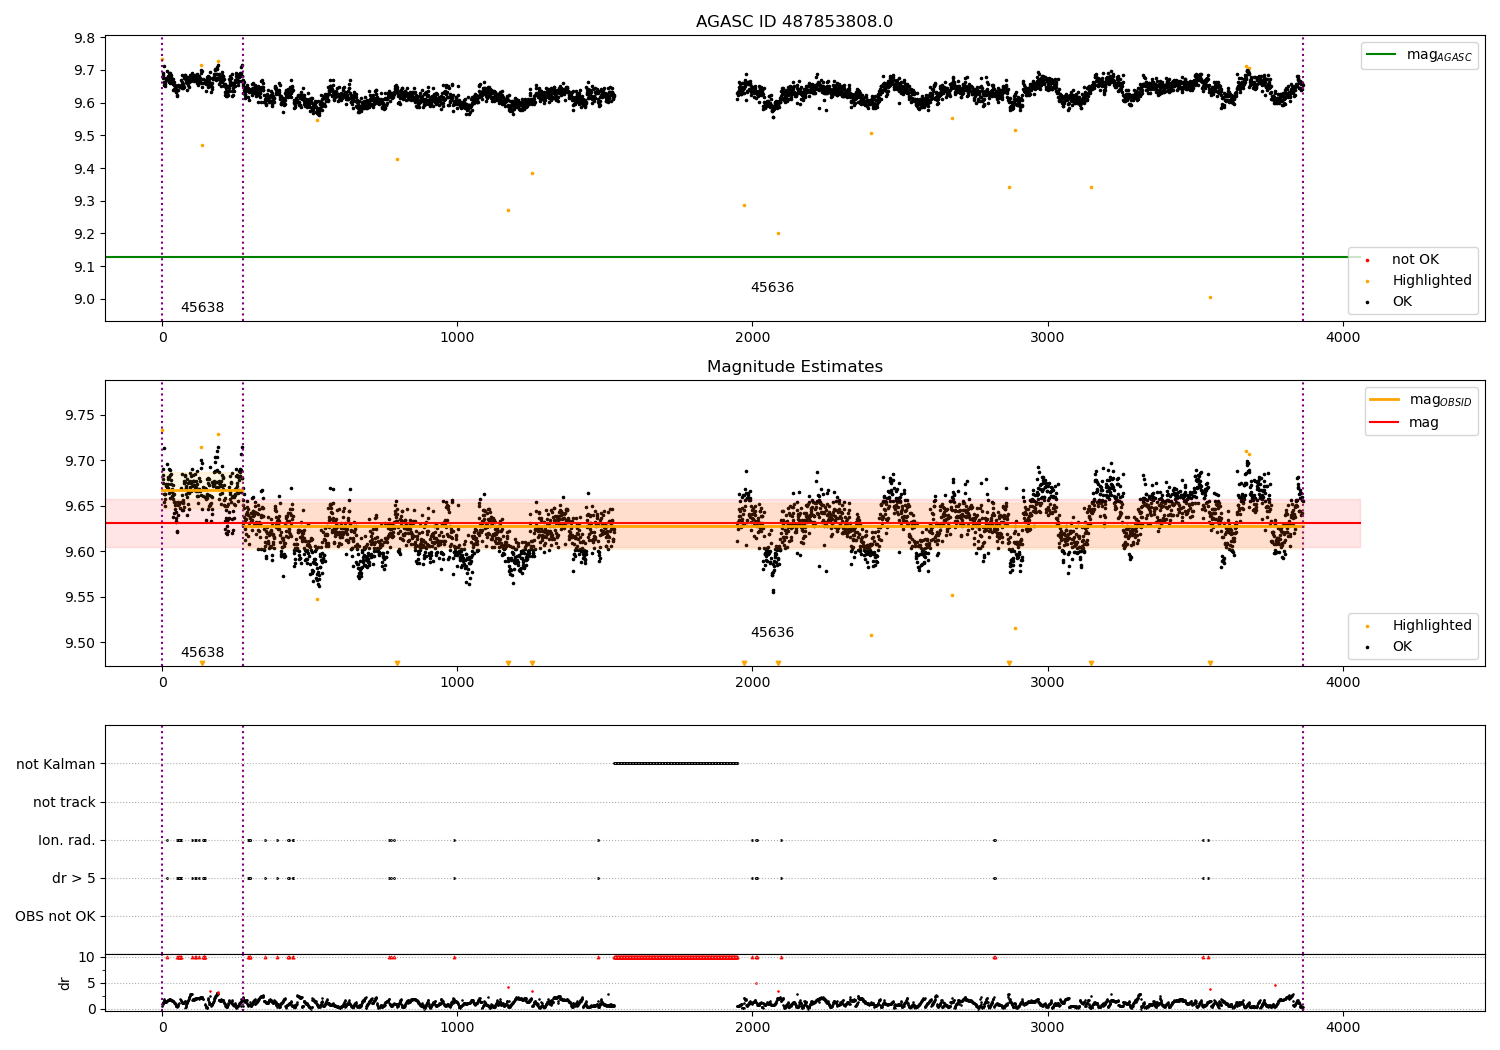Click the 'OBS not OK' row label
The height and width of the screenshot is (1050, 1500).
(x=56, y=916)
